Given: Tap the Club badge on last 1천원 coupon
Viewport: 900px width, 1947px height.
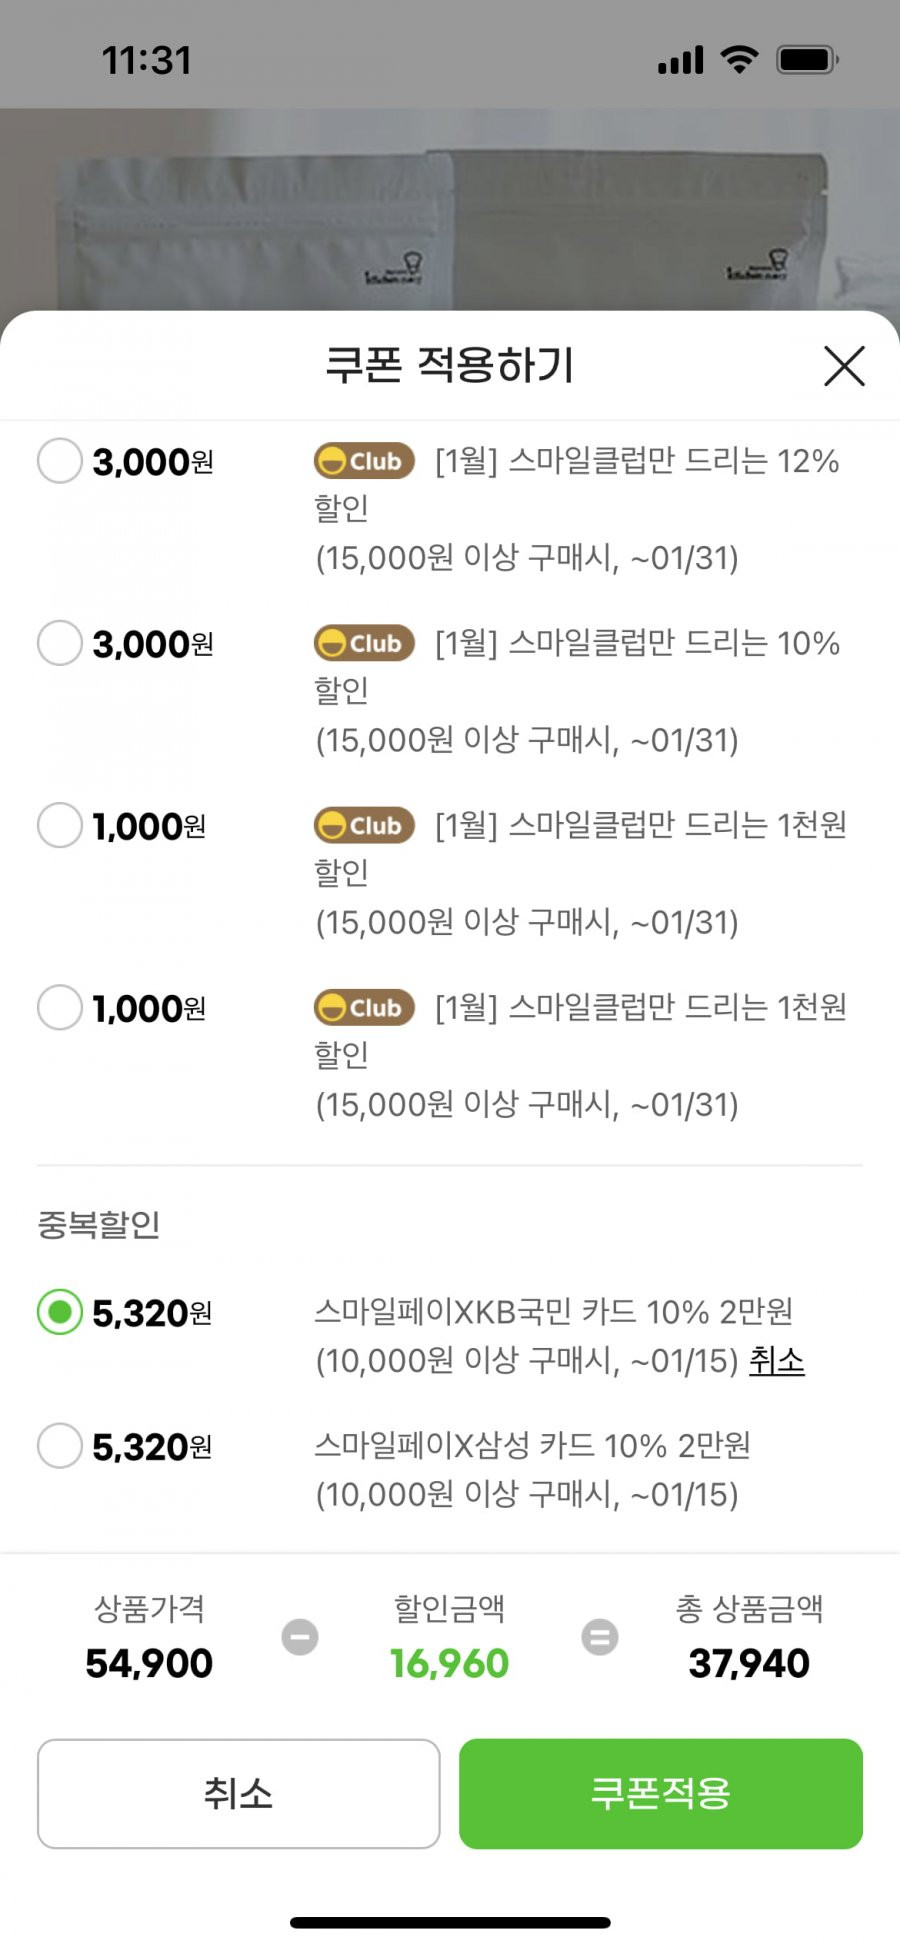Looking at the screenshot, I should [x=364, y=1007].
